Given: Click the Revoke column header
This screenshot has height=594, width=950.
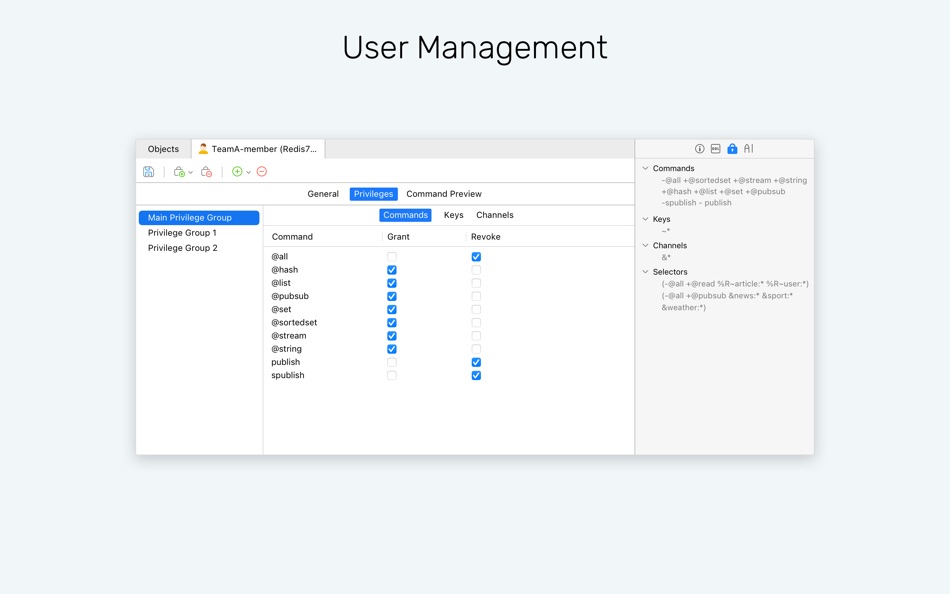Looking at the screenshot, I should [x=486, y=237].
